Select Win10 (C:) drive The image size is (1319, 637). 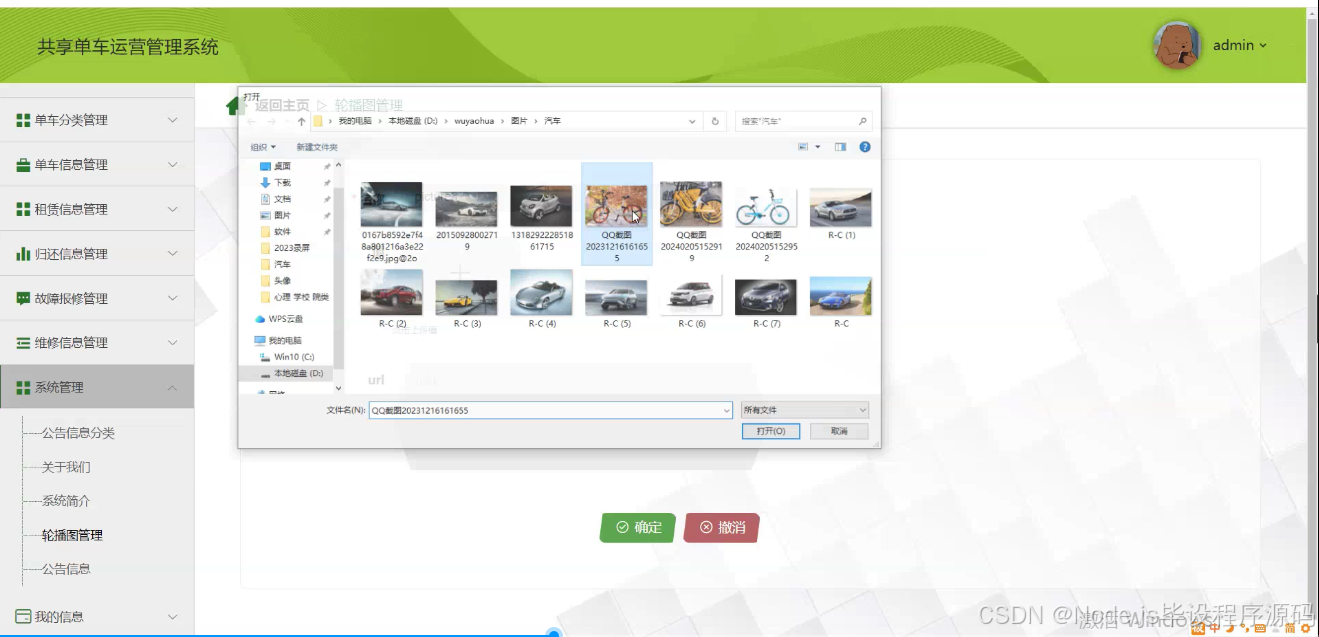(x=287, y=357)
